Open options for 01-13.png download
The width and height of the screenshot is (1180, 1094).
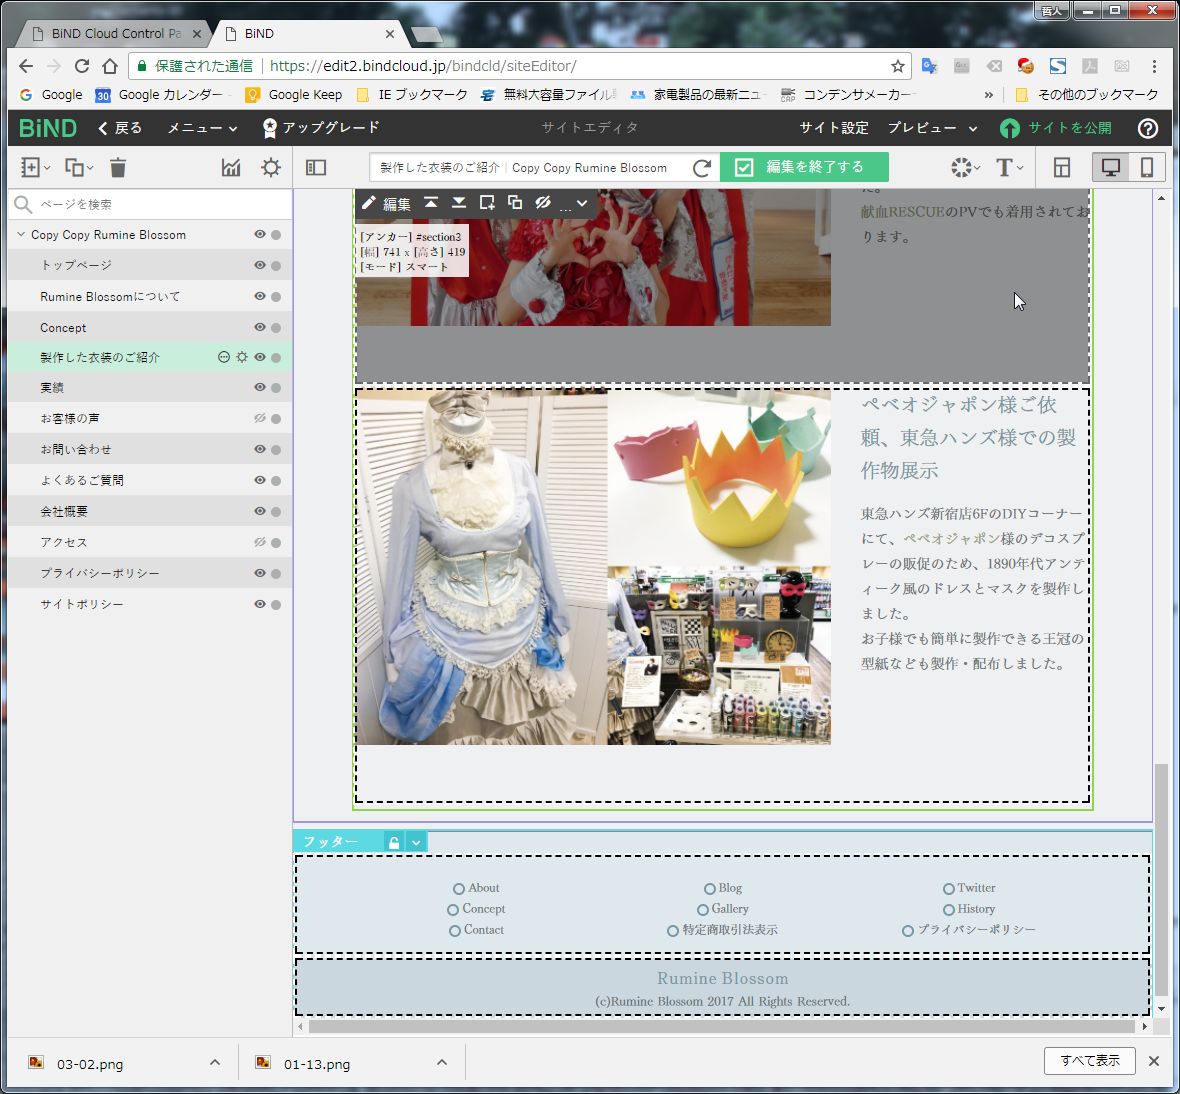click(x=442, y=1062)
